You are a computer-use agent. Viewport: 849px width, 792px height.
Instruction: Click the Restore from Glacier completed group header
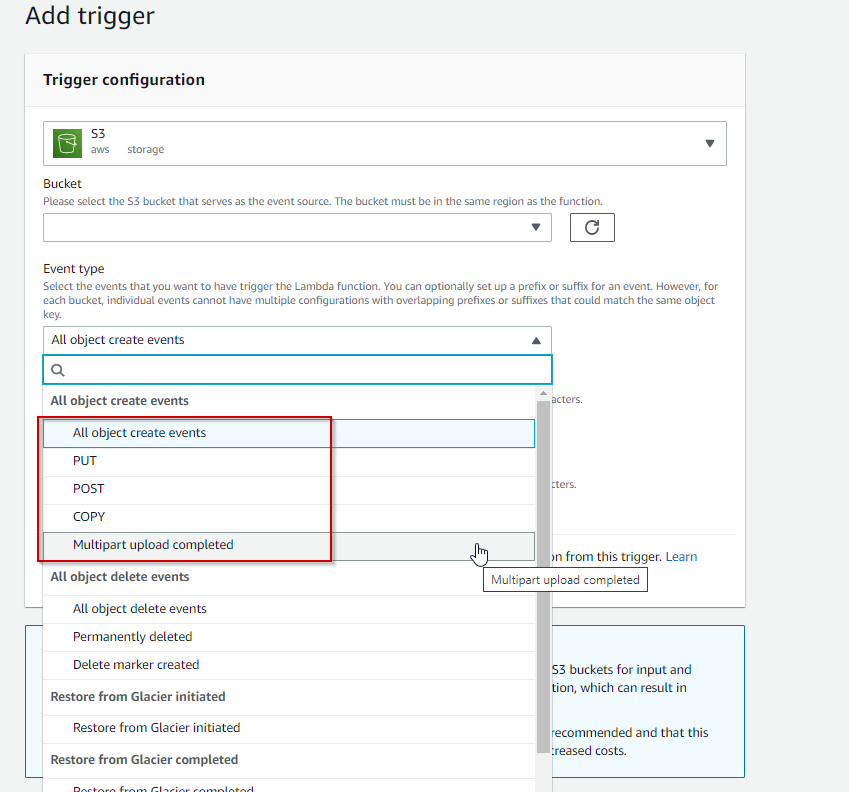point(144,760)
